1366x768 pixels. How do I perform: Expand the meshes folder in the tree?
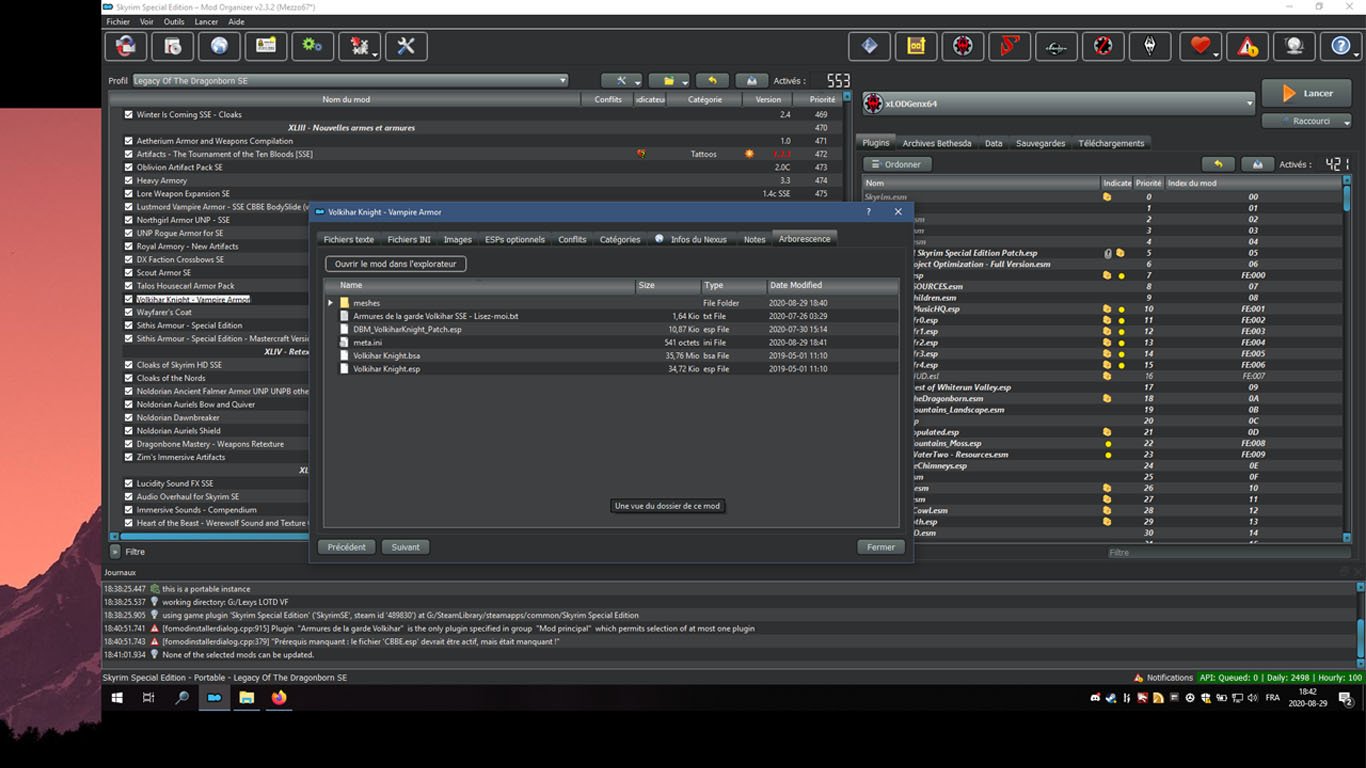(331, 303)
